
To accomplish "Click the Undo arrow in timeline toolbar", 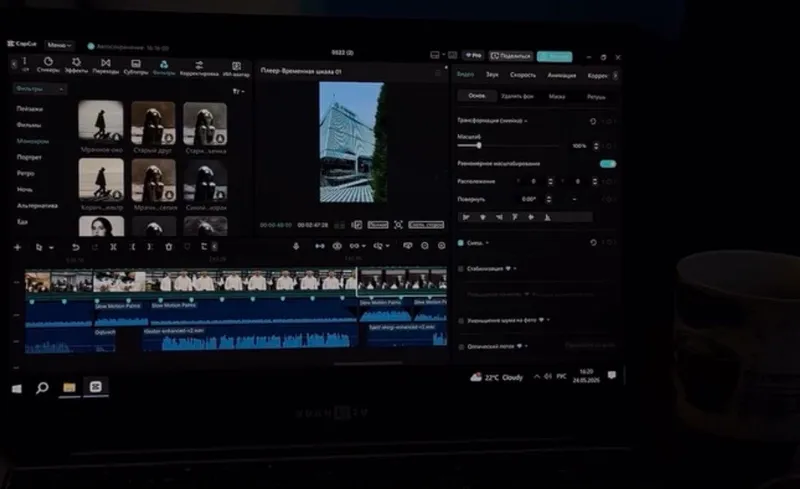I will pyautogui.click(x=76, y=247).
